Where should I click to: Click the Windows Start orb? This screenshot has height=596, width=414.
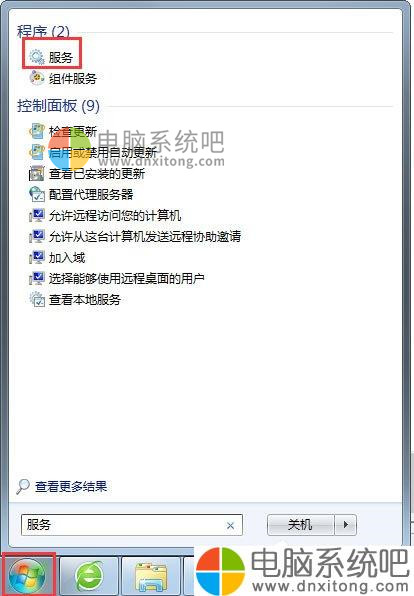[x=27, y=576]
